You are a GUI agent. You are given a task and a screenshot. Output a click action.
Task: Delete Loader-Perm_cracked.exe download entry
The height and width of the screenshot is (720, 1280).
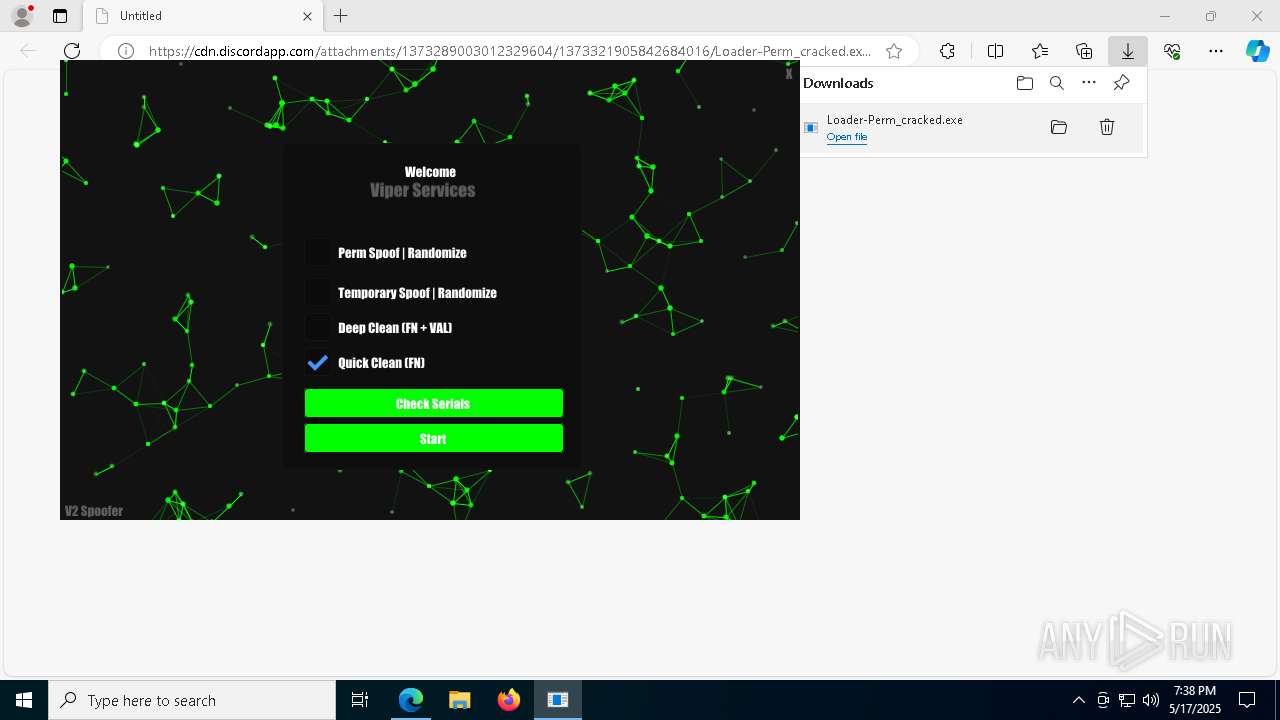coord(1107,127)
